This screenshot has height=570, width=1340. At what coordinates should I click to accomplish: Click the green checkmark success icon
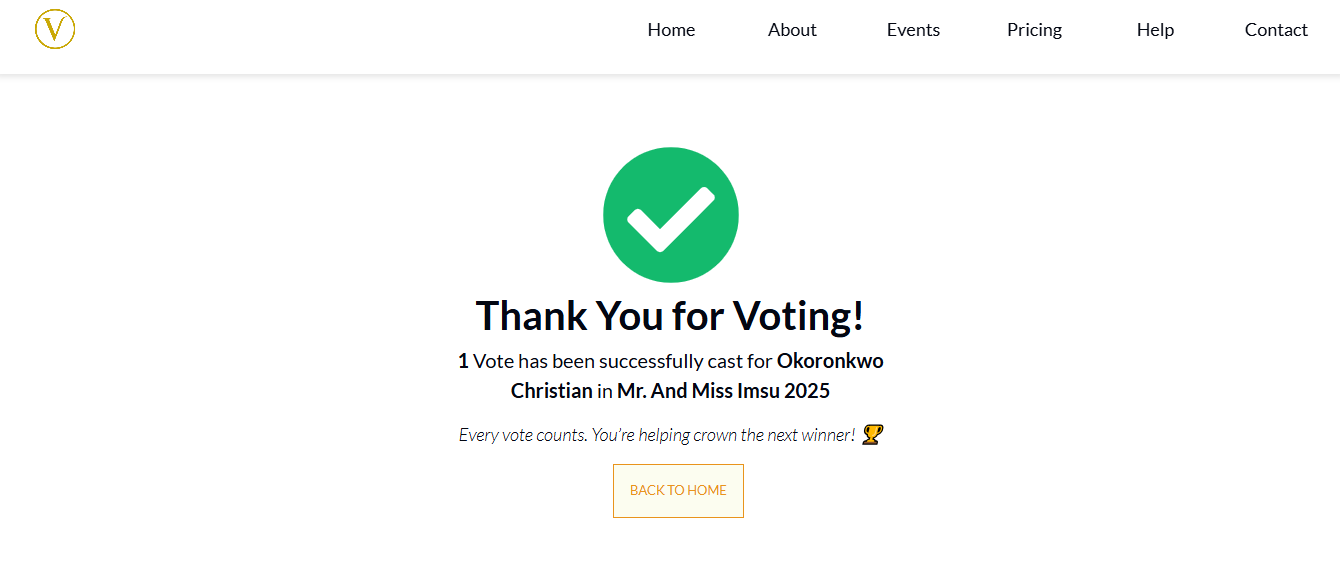(x=670, y=215)
